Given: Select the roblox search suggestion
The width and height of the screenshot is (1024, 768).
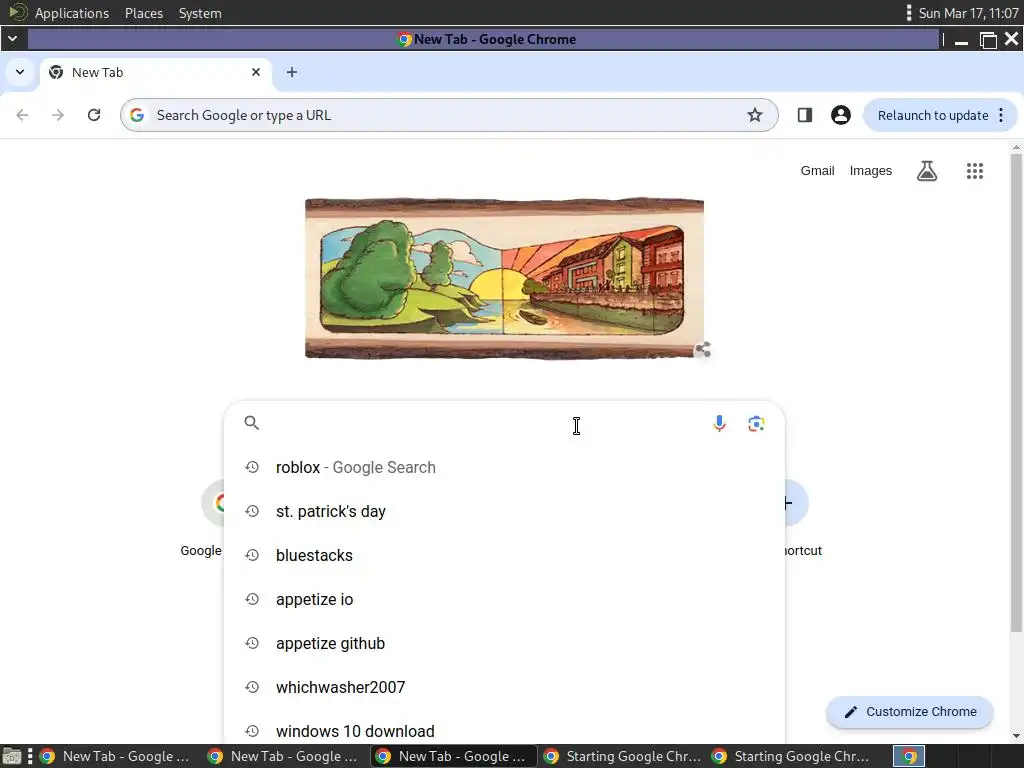Looking at the screenshot, I should click(x=504, y=468).
